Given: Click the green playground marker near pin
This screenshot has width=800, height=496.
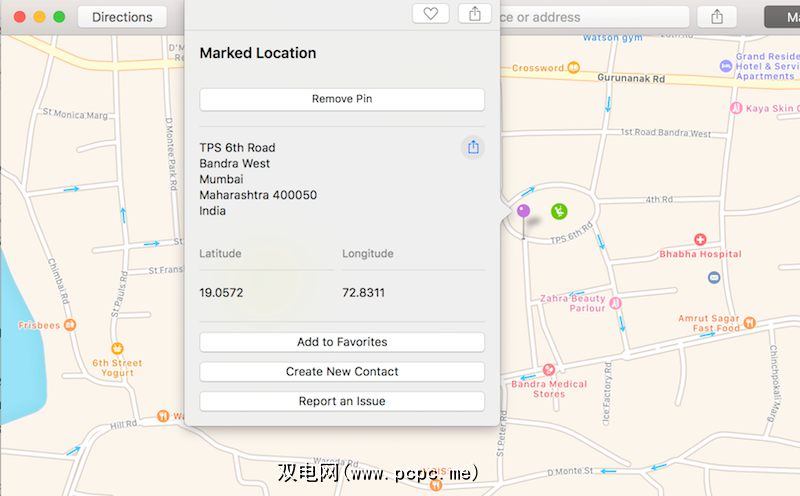Looking at the screenshot, I should [559, 211].
